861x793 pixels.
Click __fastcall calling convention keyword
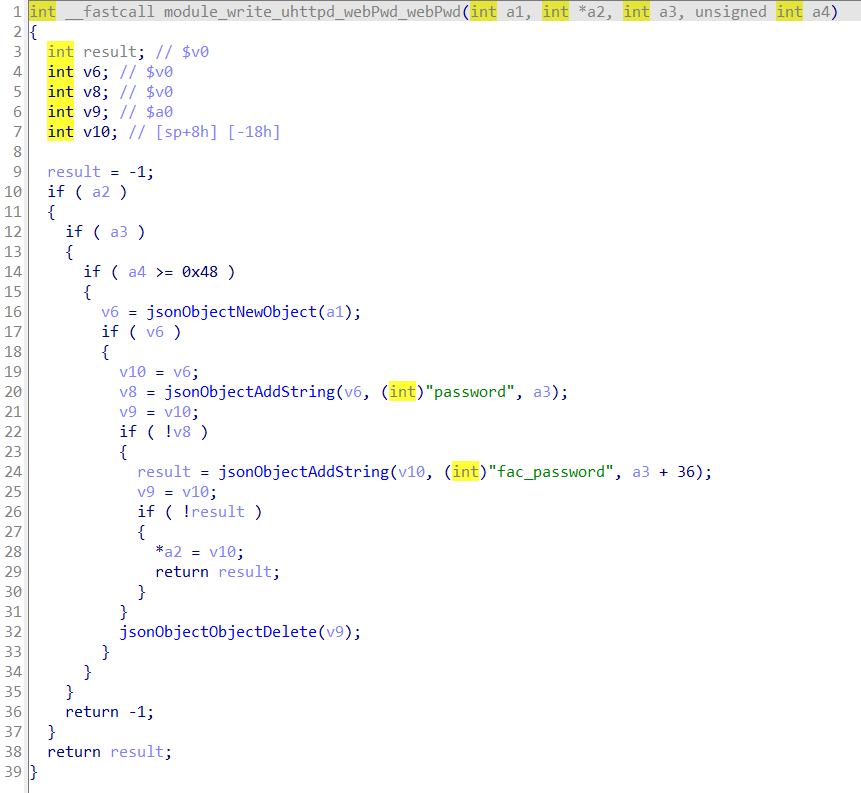point(109,12)
